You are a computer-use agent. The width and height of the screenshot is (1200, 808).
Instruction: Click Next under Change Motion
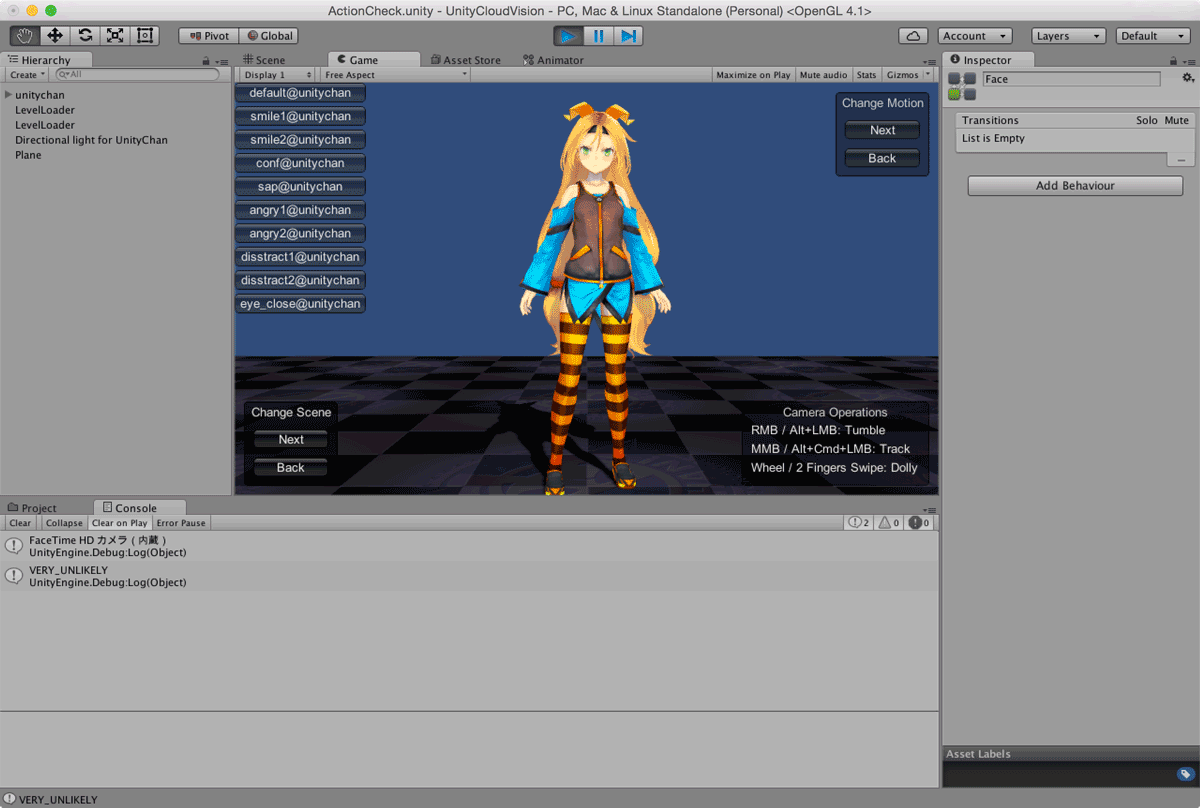click(x=882, y=130)
